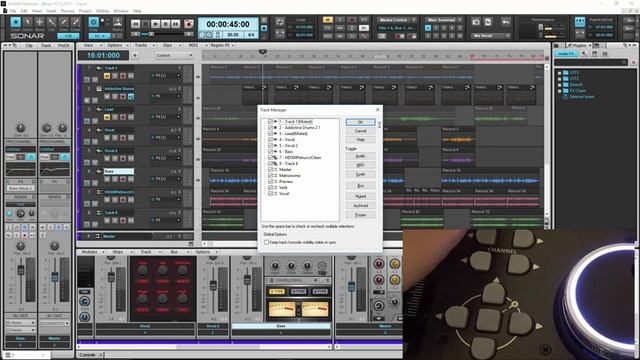Uncheck the Master bus checkbox
The image size is (640, 360).
pyautogui.click(x=270, y=169)
